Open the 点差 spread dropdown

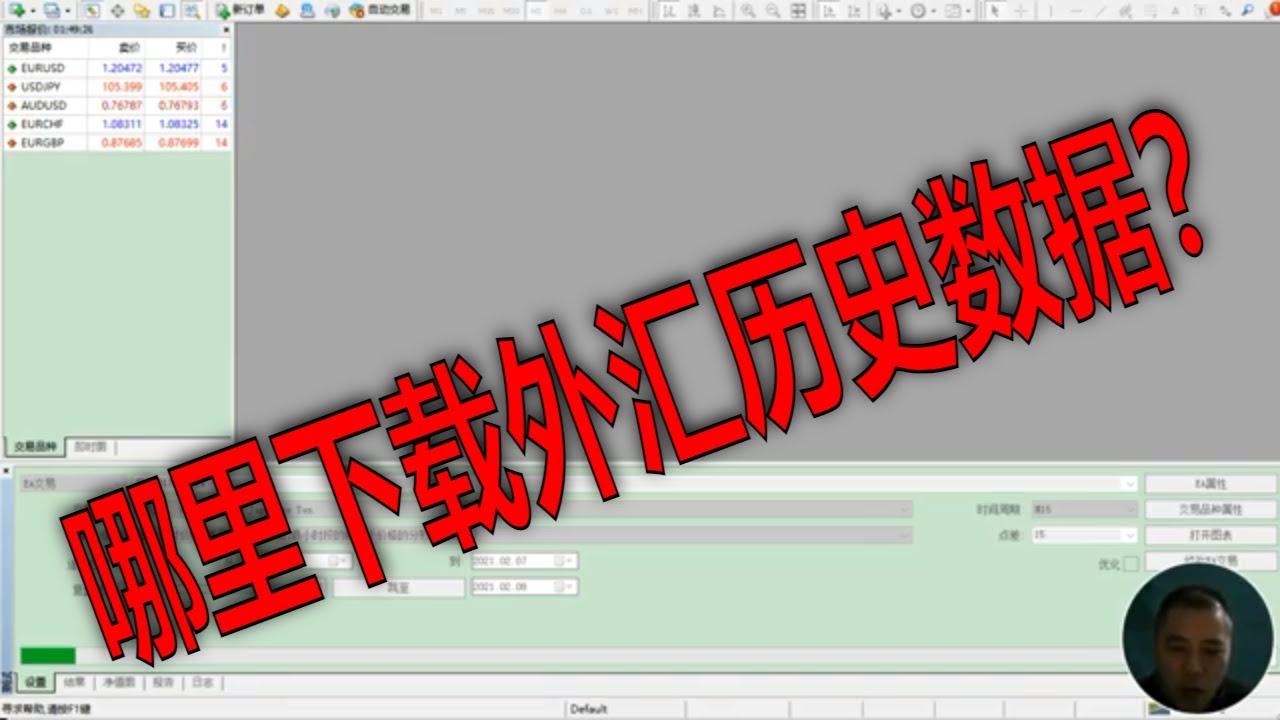(x=1084, y=535)
